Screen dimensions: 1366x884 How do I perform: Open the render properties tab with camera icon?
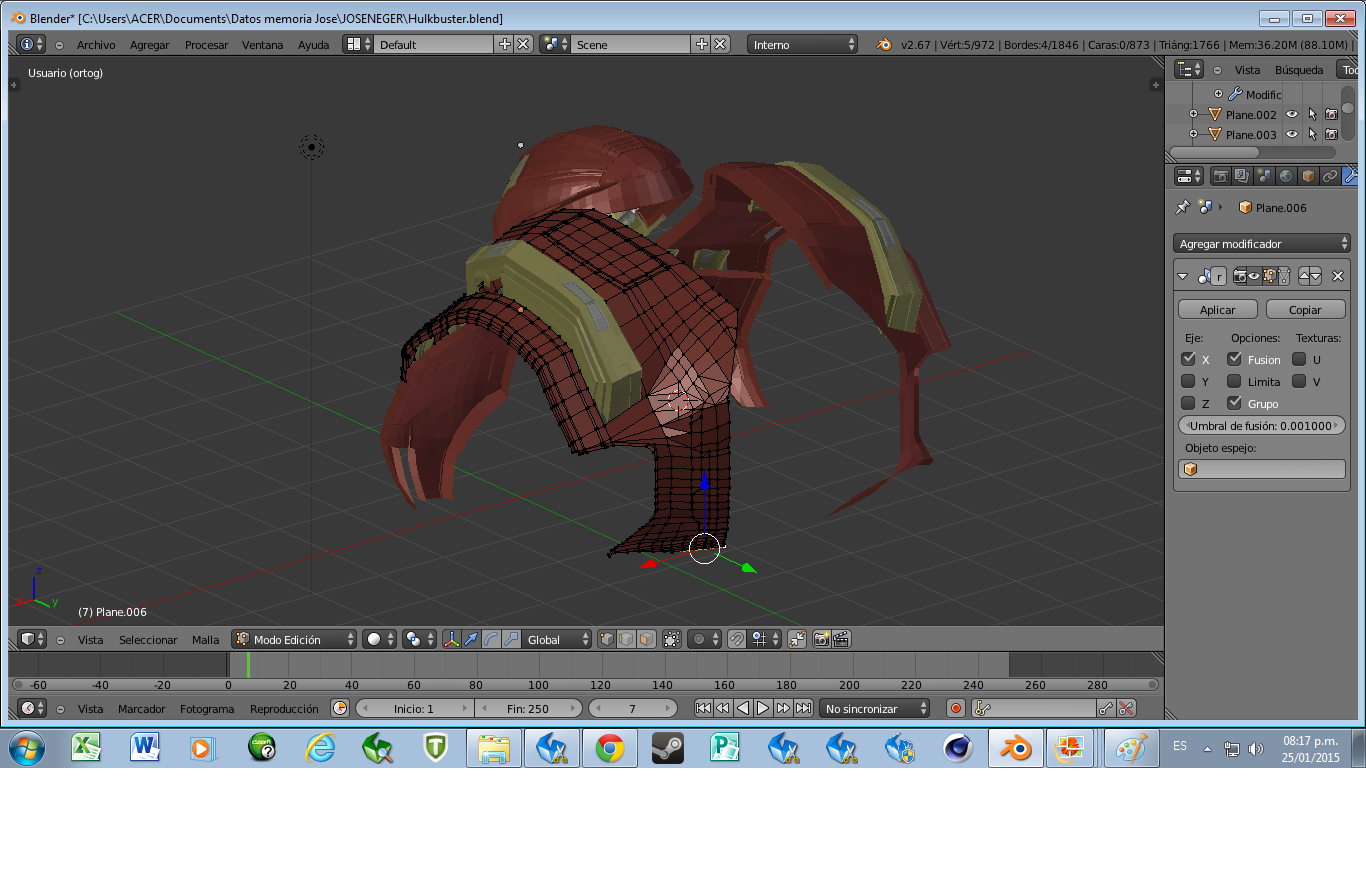pos(1221,176)
